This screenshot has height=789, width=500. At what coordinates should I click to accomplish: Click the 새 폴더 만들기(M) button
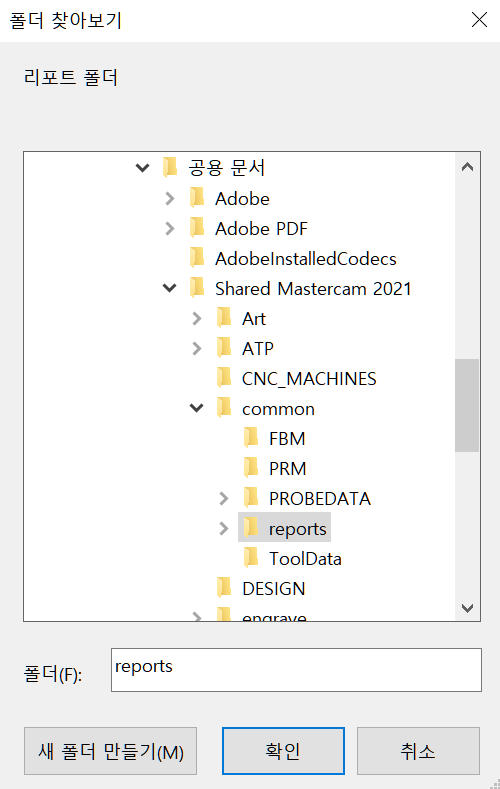111,751
